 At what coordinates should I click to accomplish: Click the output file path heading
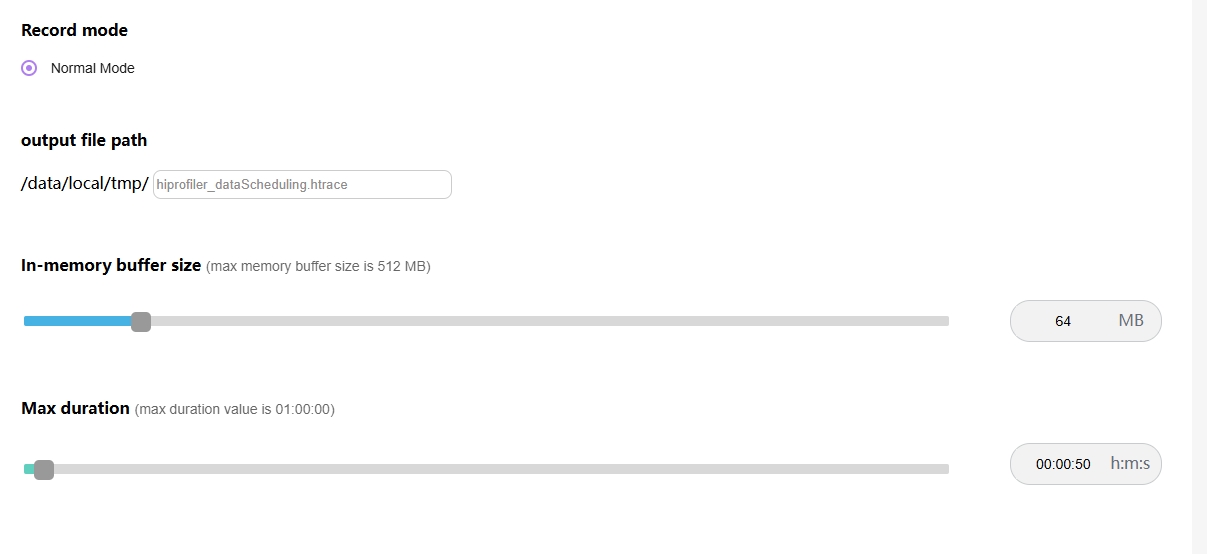pos(84,140)
